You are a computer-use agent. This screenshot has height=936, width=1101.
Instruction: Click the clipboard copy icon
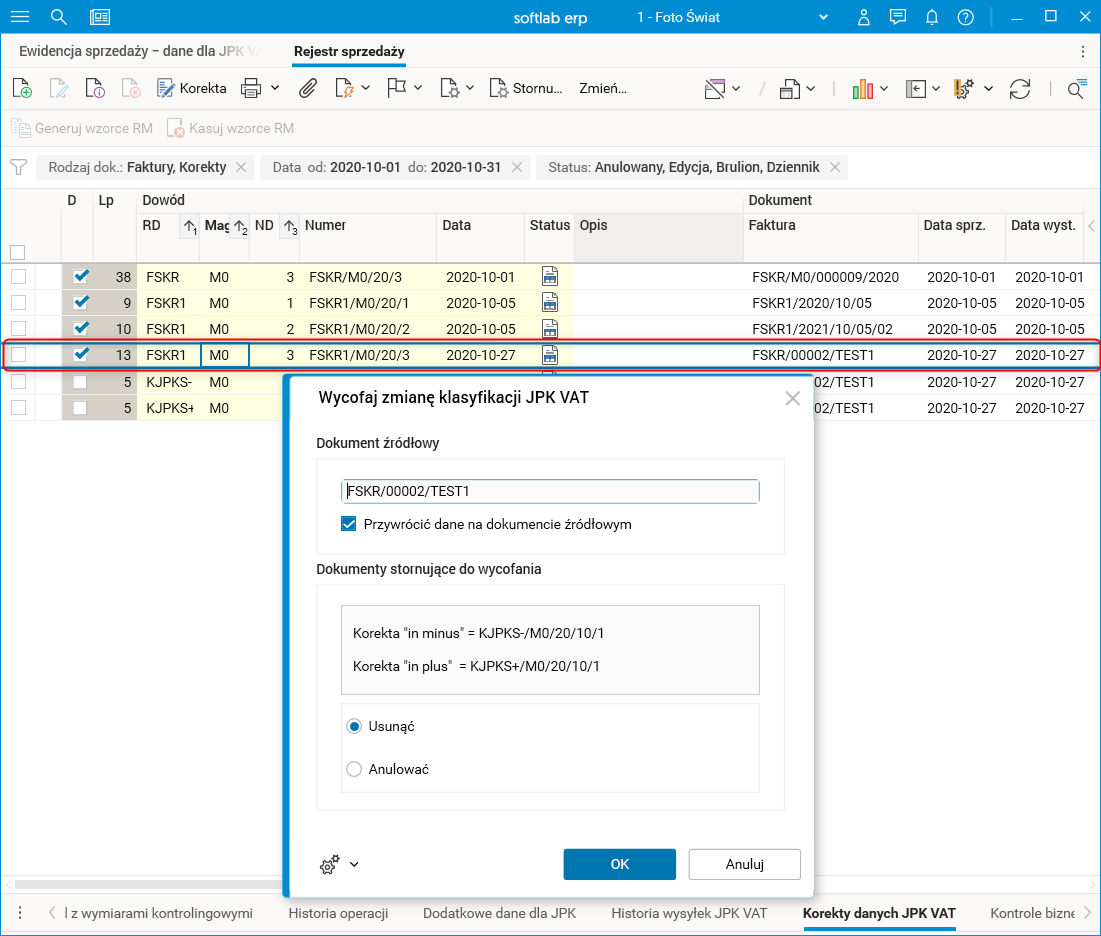pyautogui.click(x=790, y=89)
